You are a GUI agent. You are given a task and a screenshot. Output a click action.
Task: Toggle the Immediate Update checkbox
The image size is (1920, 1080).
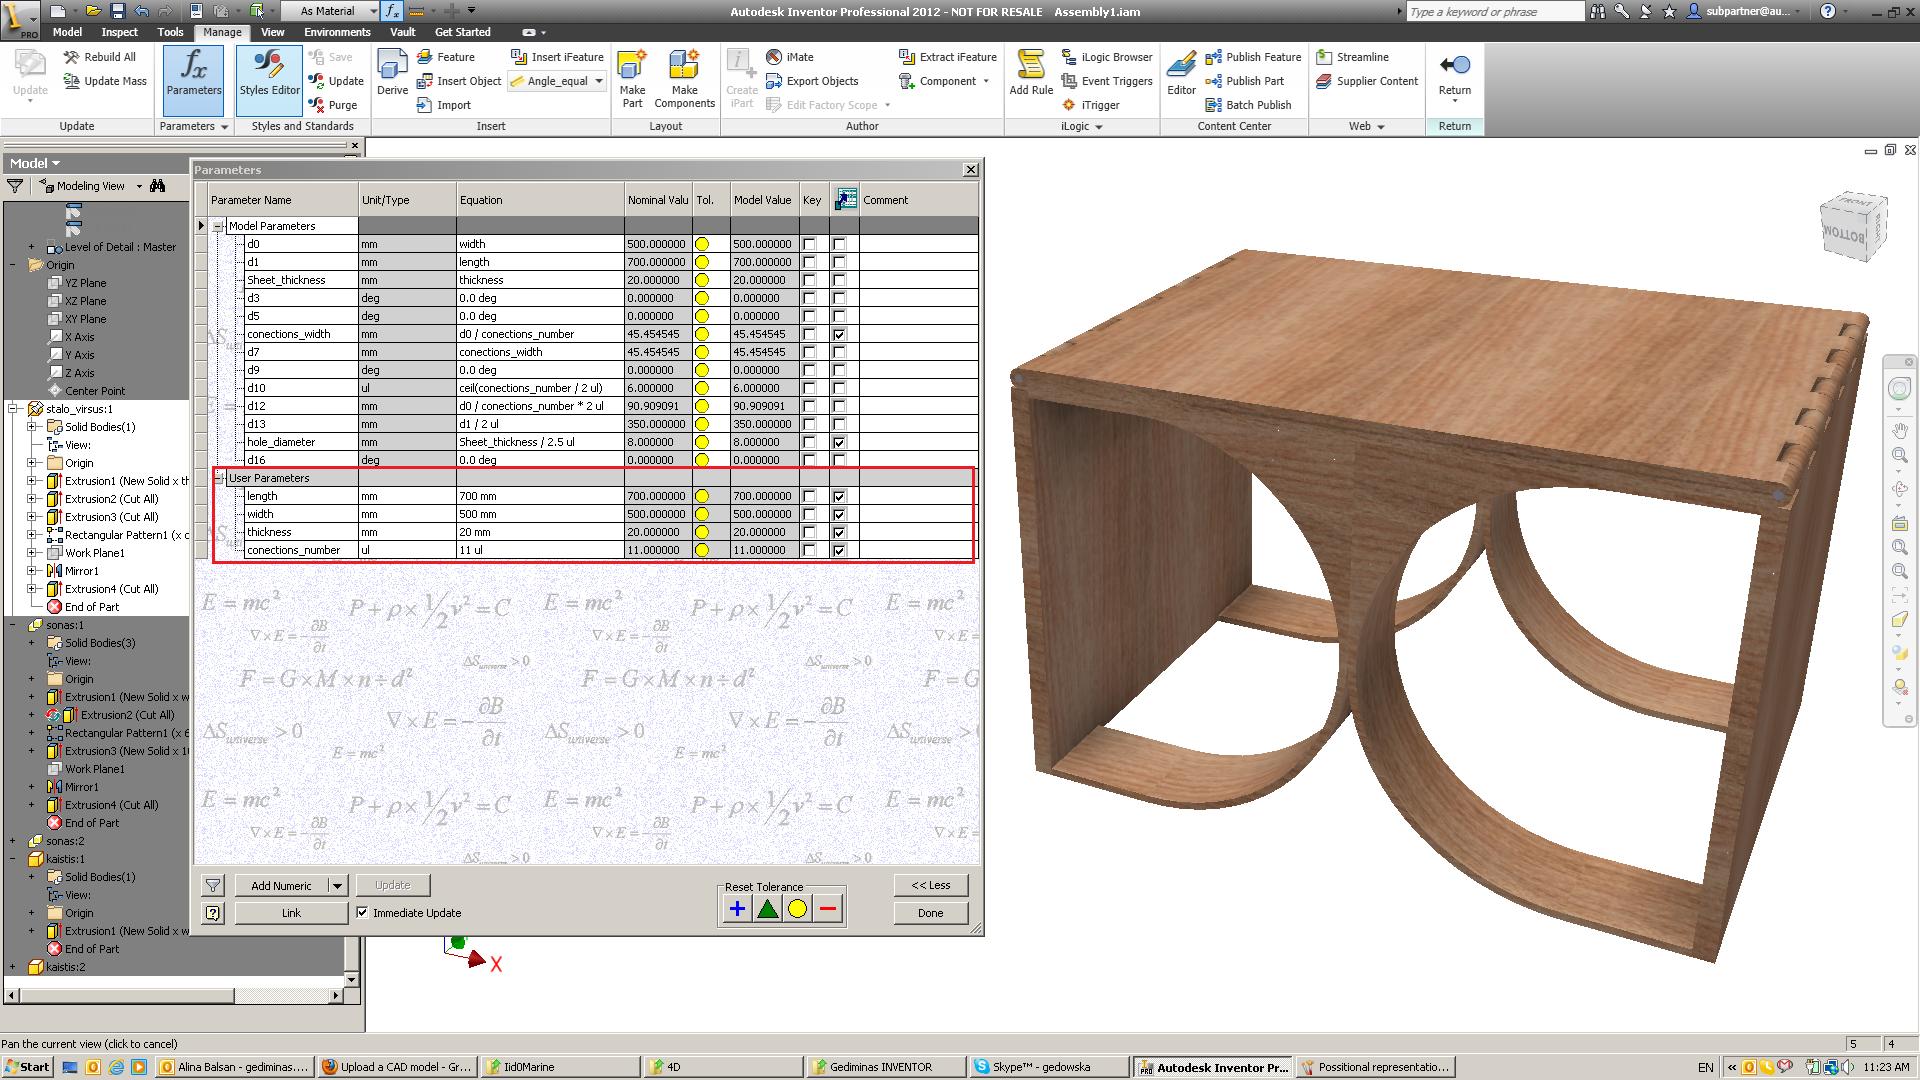click(363, 913)
